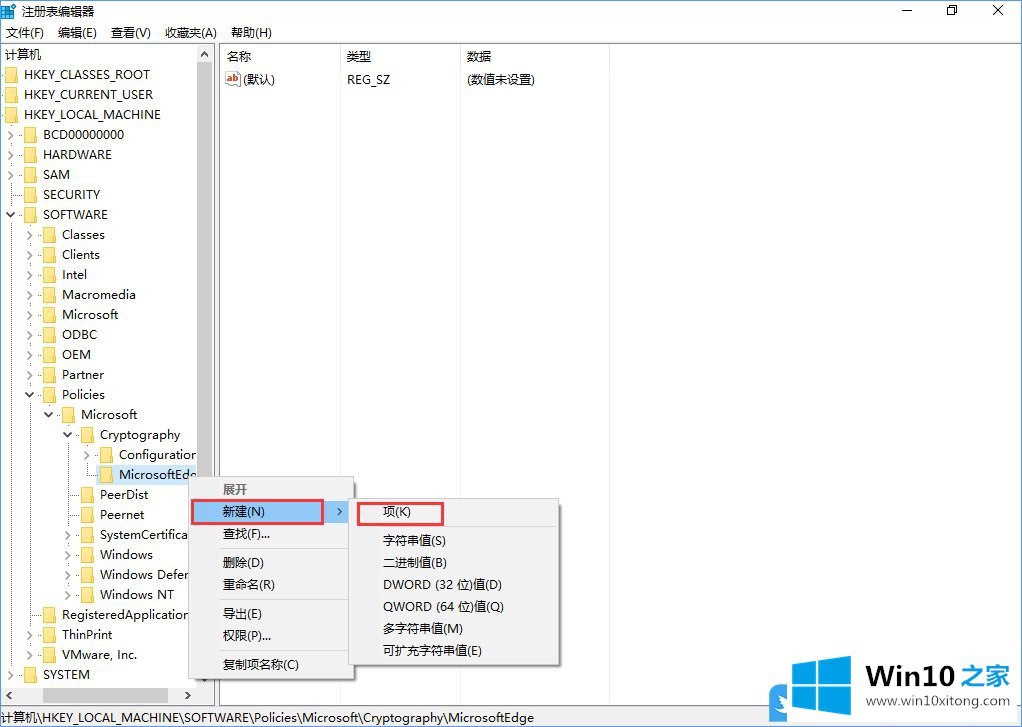The width and height of the screenshot is (1022, 727).
Task: Click the Policies folder icon
Action: point(49,395)
